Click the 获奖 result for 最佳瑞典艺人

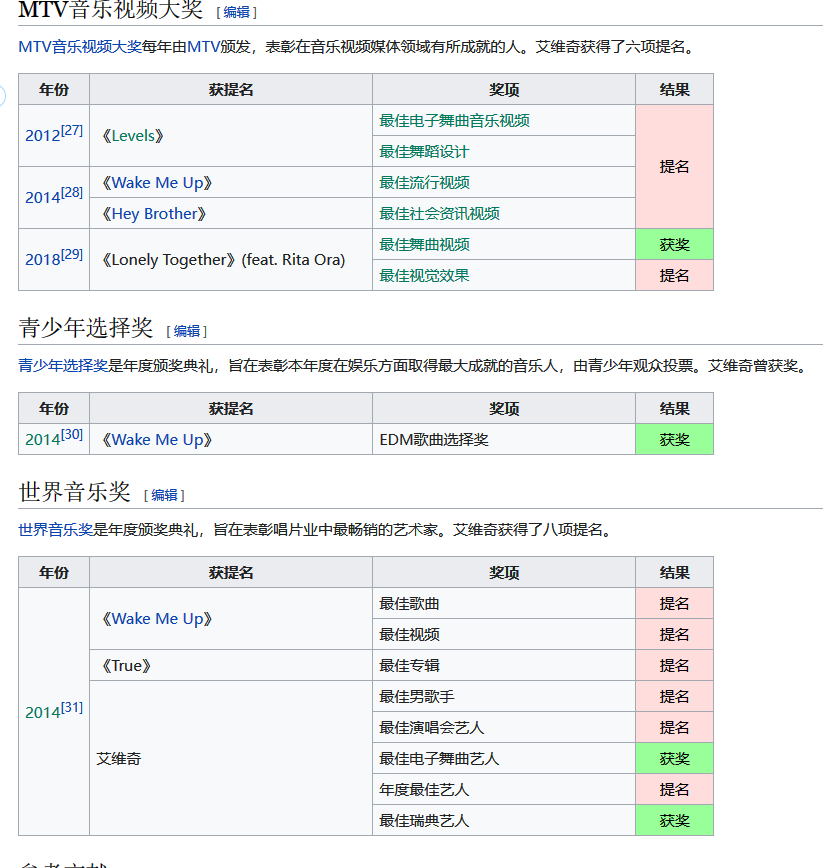(x=674, y=820)
